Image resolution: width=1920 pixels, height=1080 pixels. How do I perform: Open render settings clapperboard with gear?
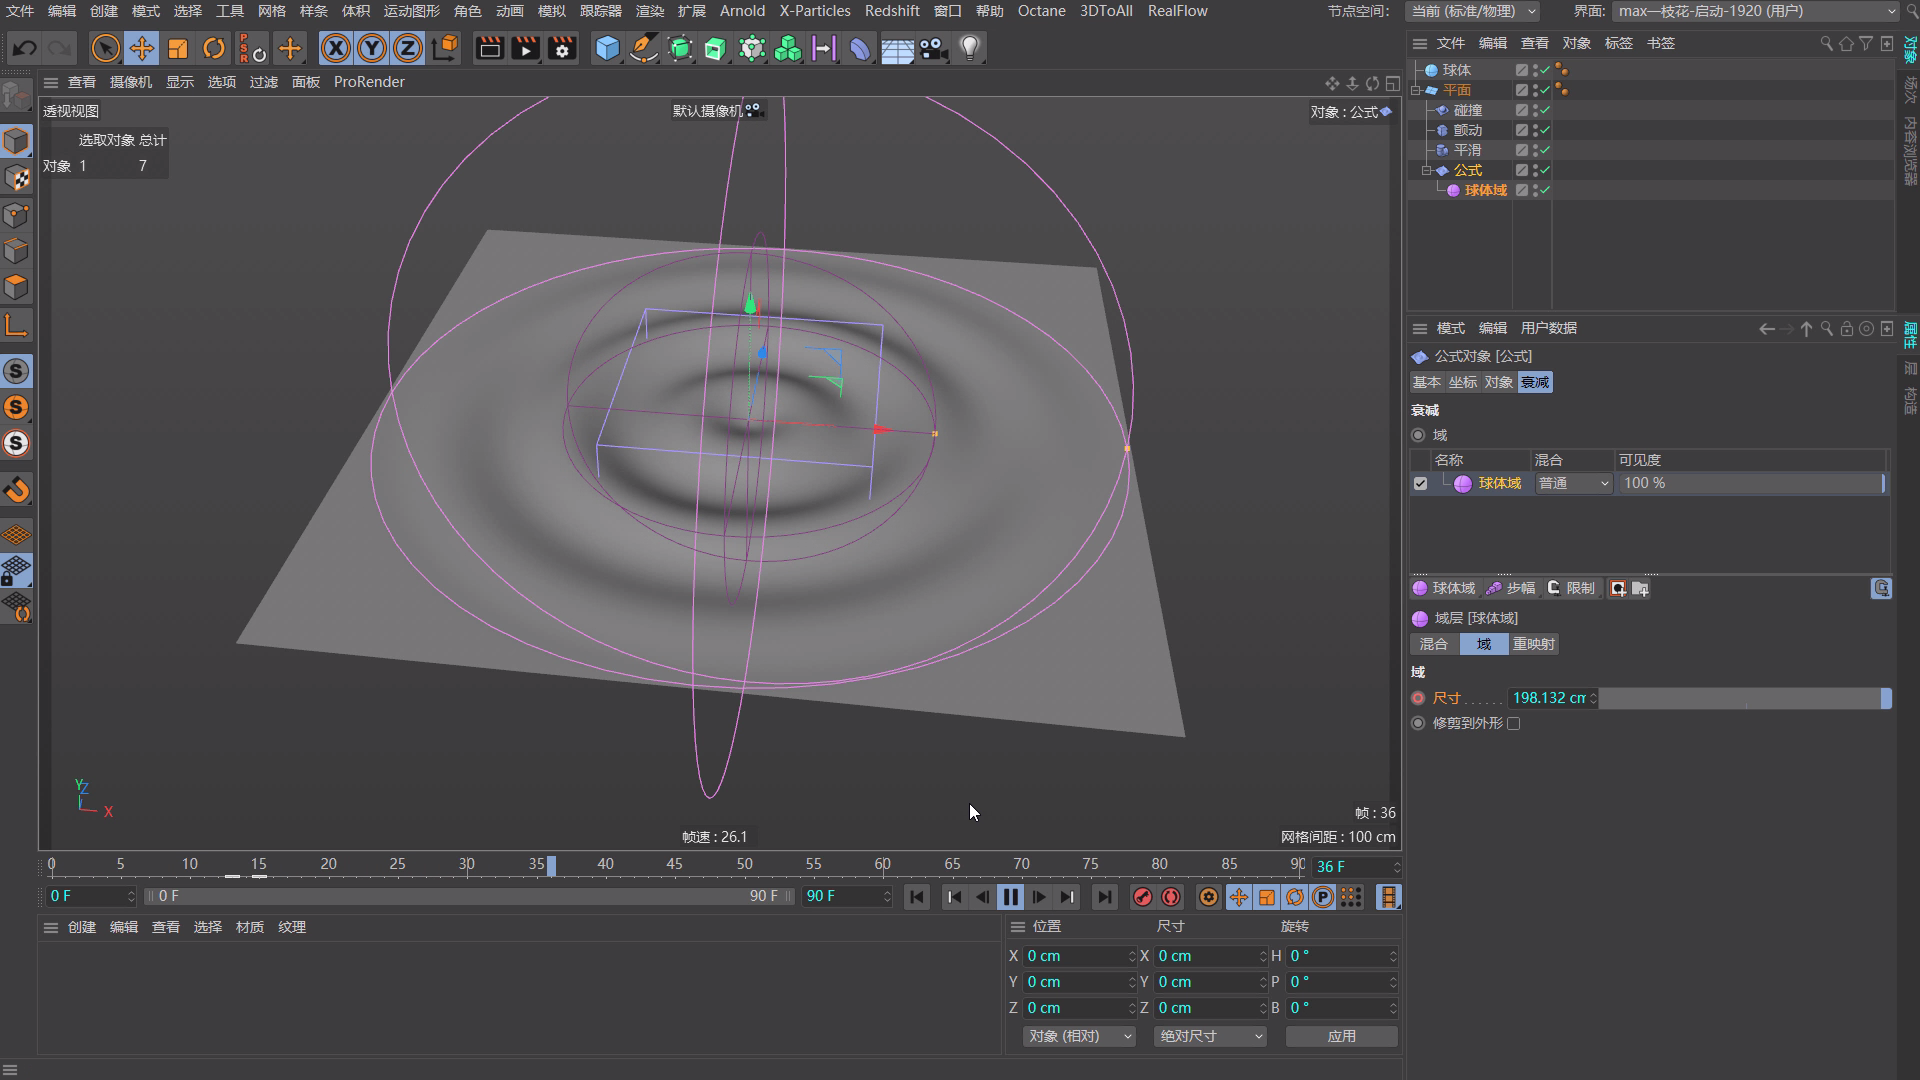(x=562, y=48)
